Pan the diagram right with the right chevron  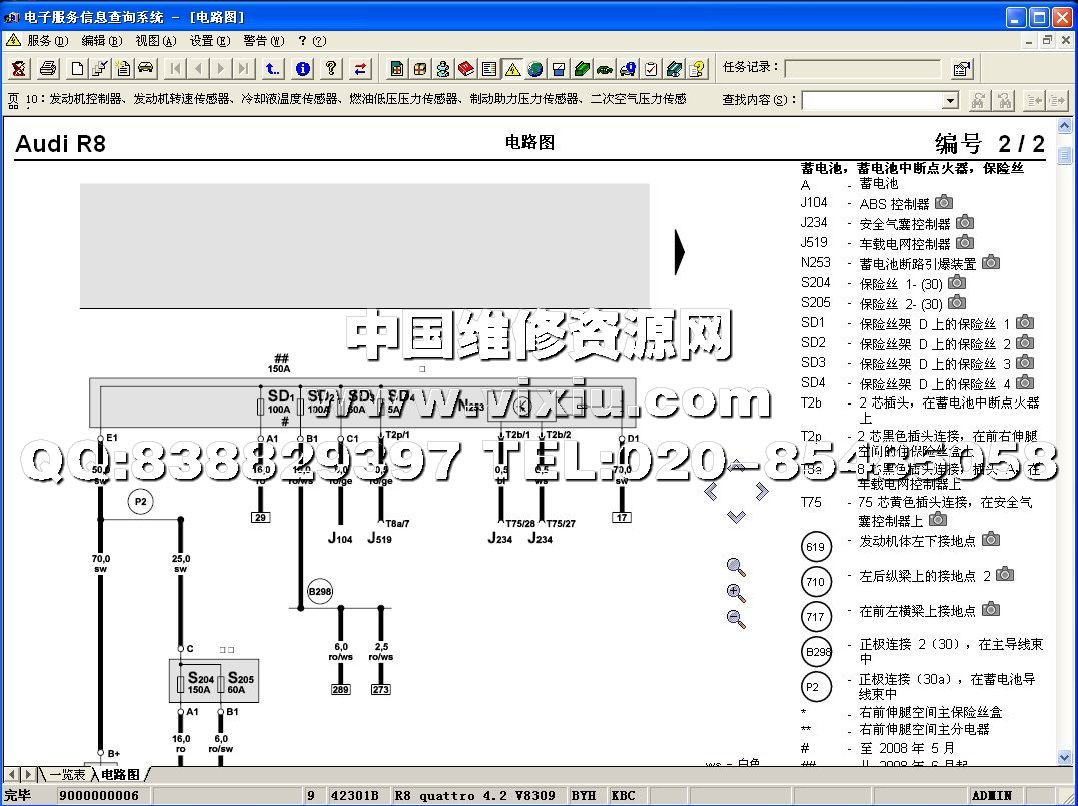762,491
